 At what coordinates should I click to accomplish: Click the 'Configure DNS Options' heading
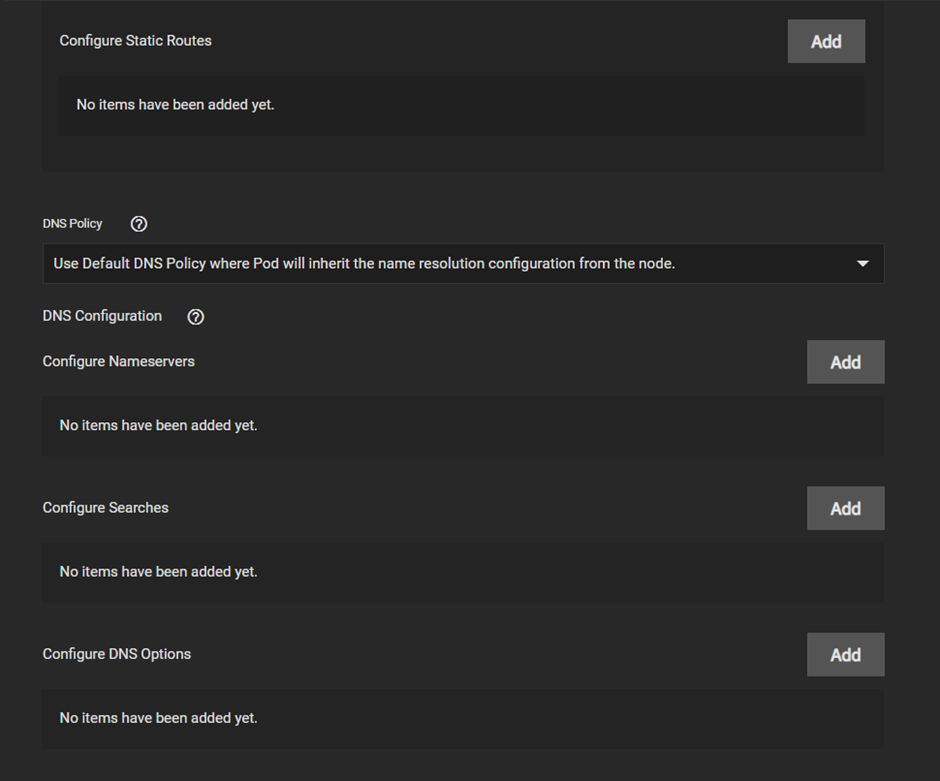pyautogui.click(x=117, y=654)
